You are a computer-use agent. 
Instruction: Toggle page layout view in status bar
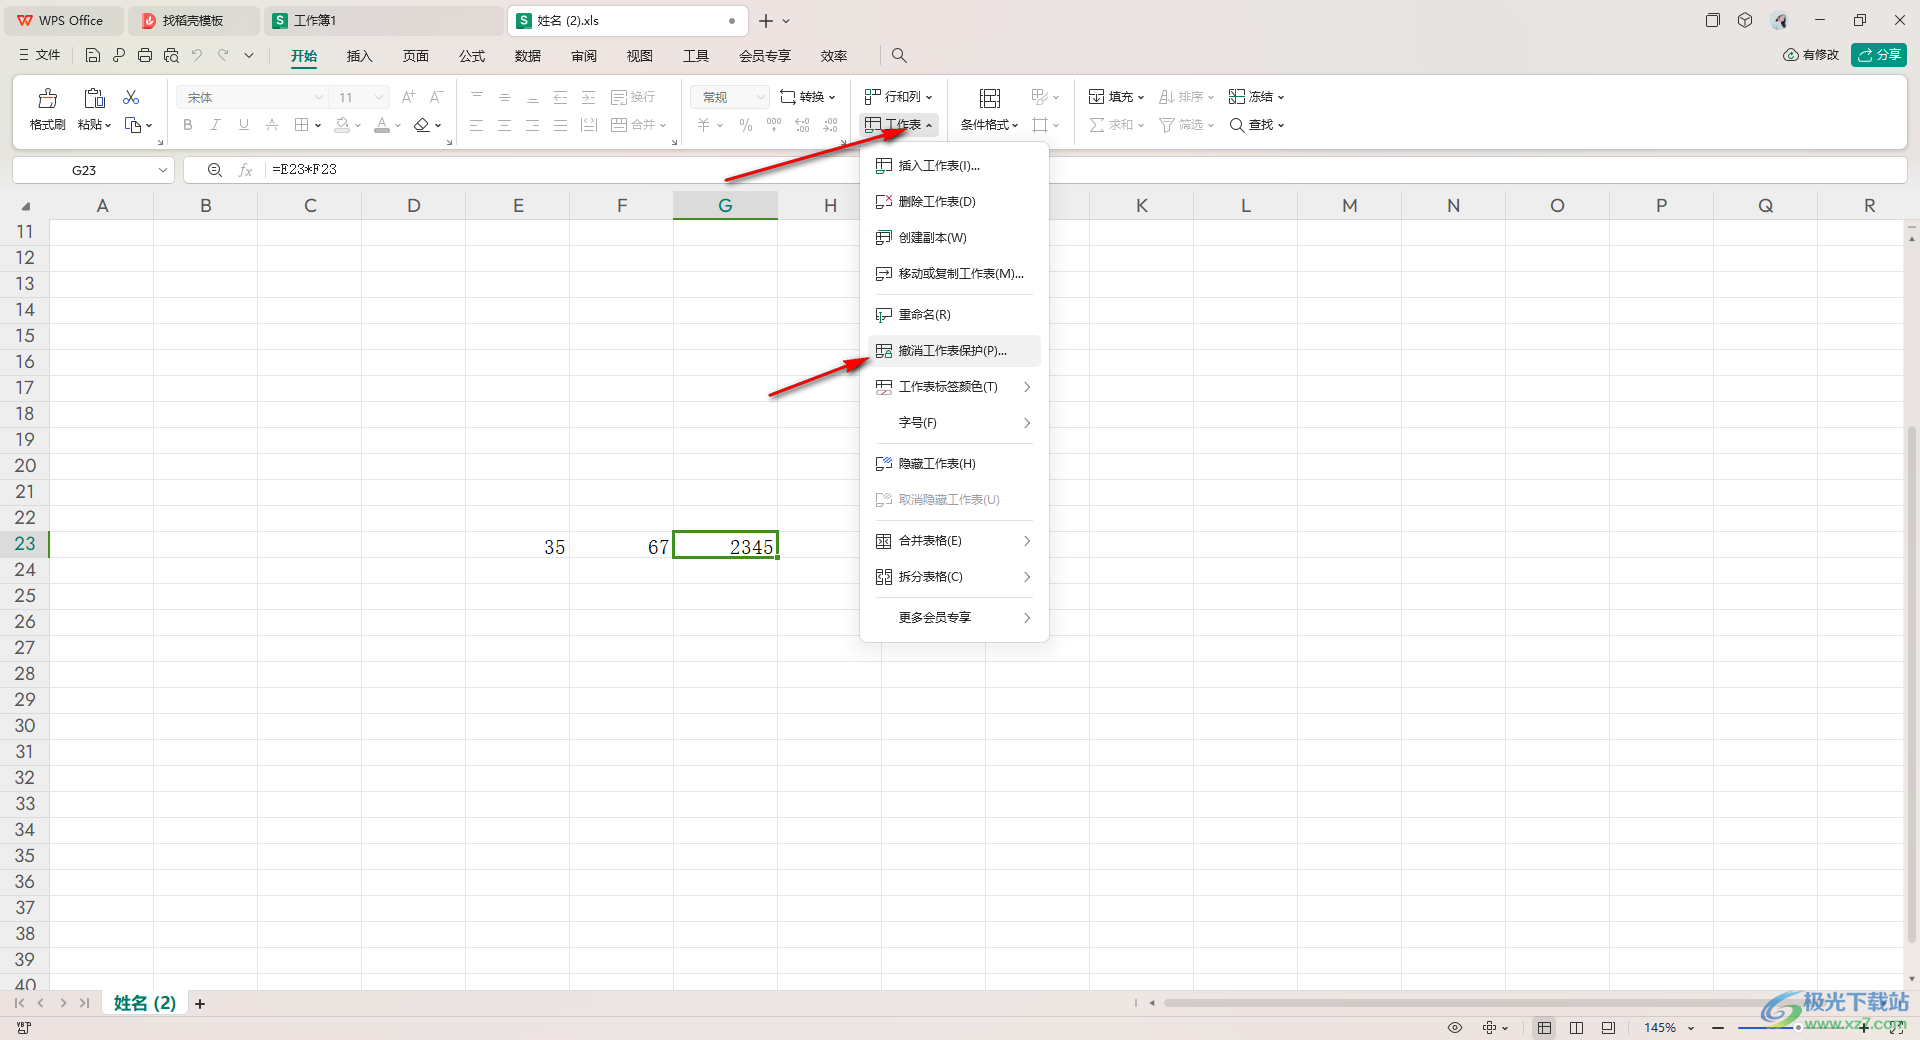1577,1028
